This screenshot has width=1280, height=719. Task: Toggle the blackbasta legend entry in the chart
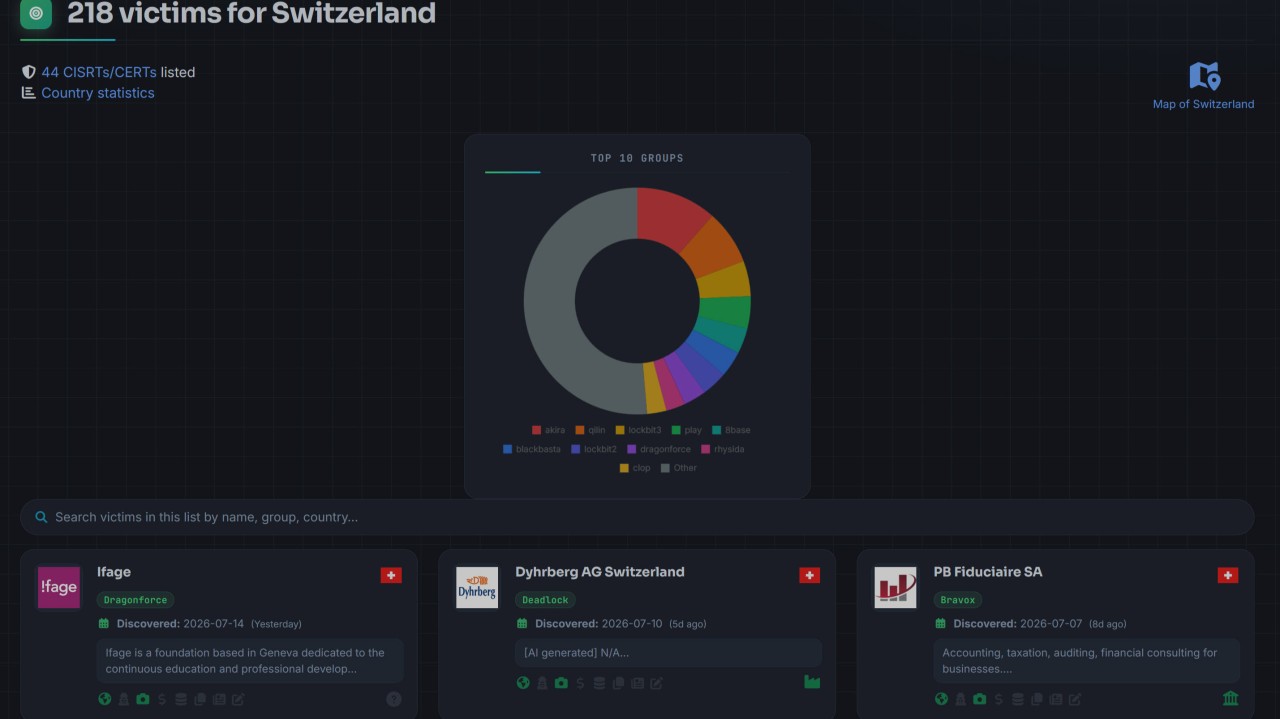532,449
